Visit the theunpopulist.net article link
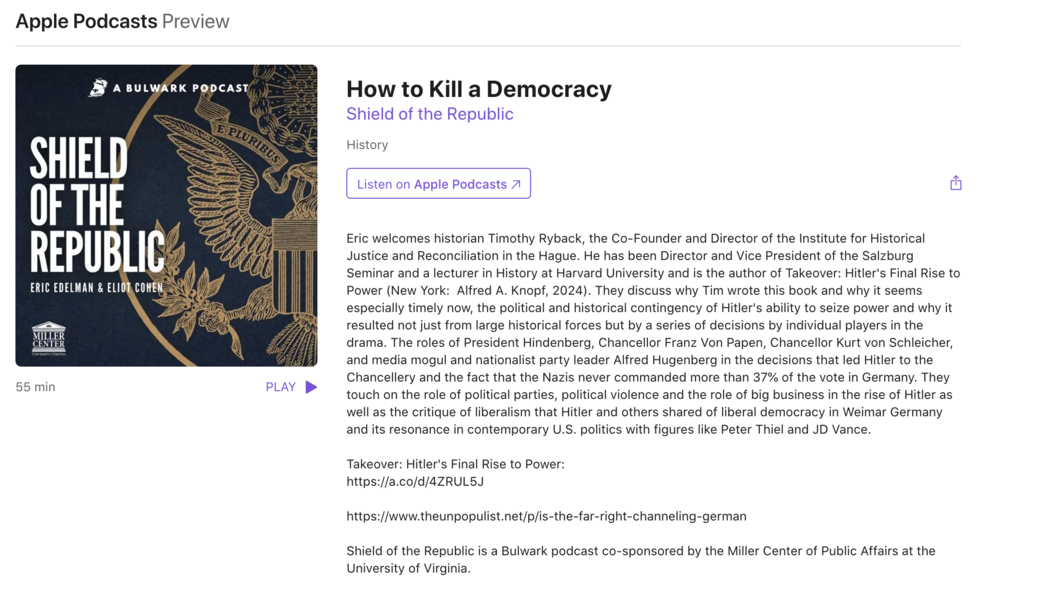1040x602 pixels. [546, 516]
